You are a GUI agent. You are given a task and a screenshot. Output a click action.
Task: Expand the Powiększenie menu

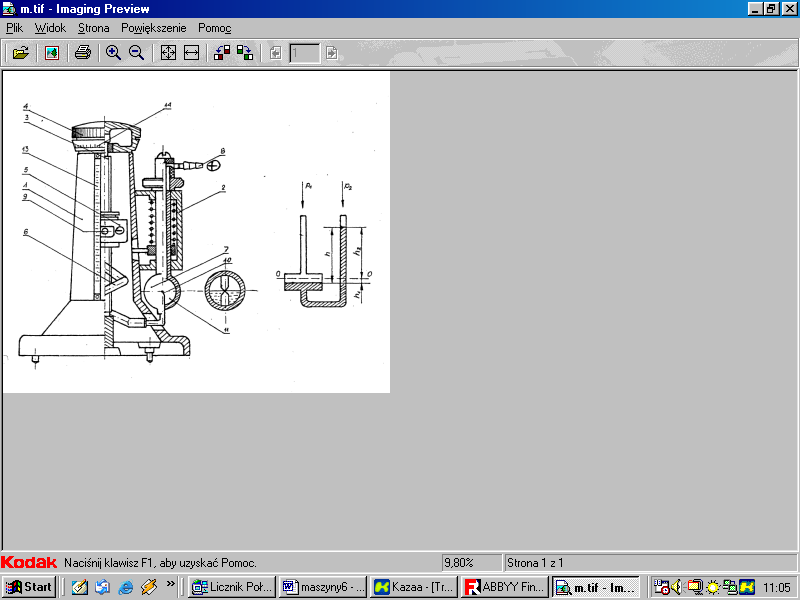154,28
